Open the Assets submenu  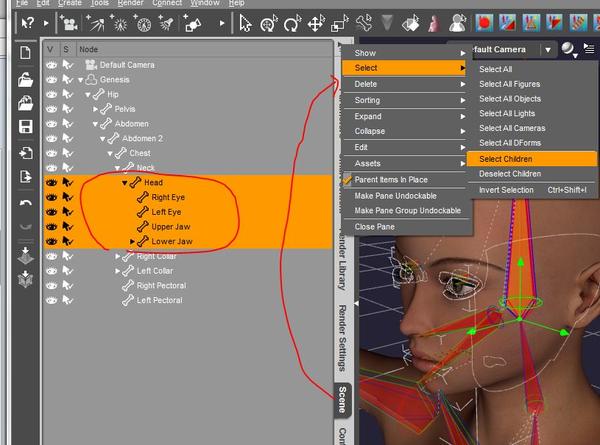tap(405, 163)
